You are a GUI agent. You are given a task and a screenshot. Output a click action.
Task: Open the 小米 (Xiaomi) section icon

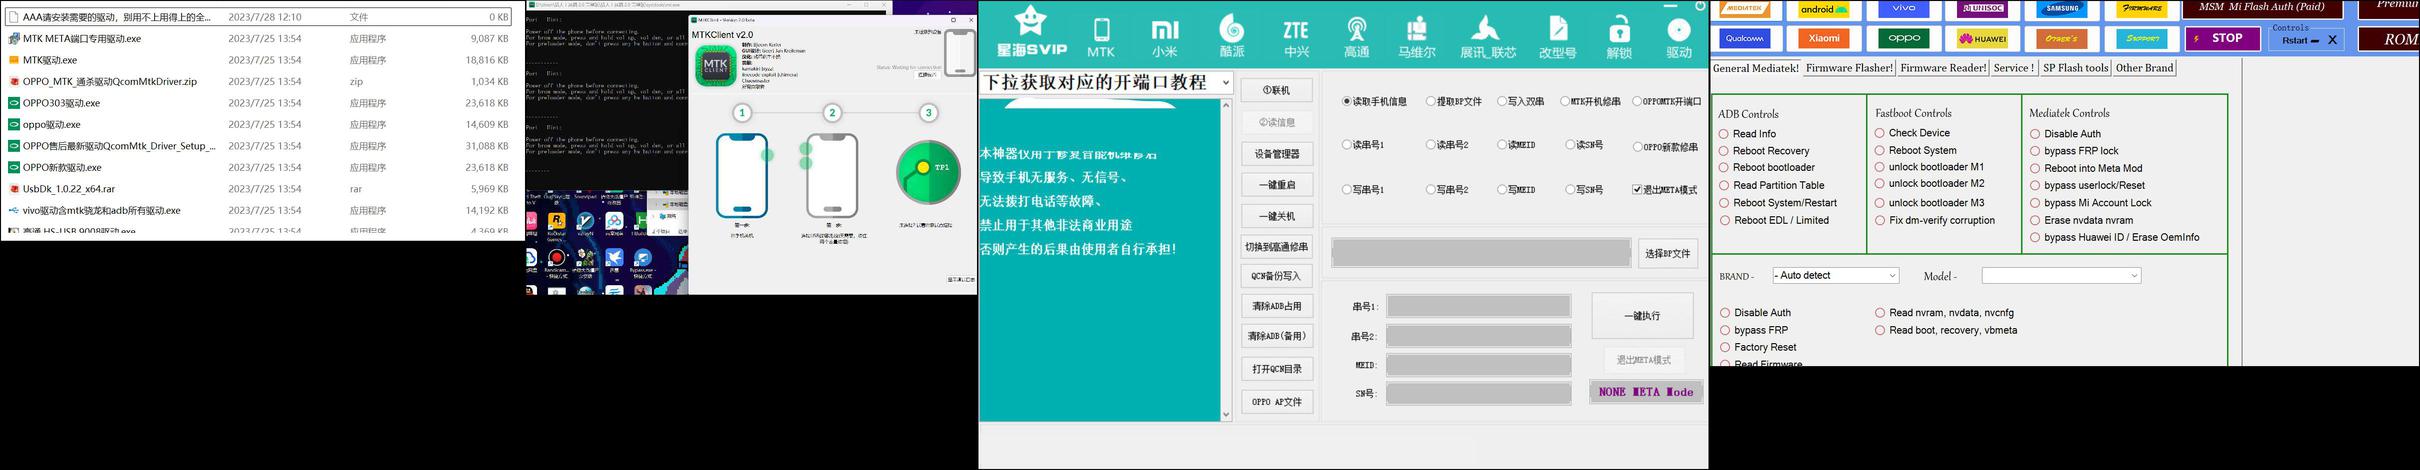click(x=1165, y=37)
